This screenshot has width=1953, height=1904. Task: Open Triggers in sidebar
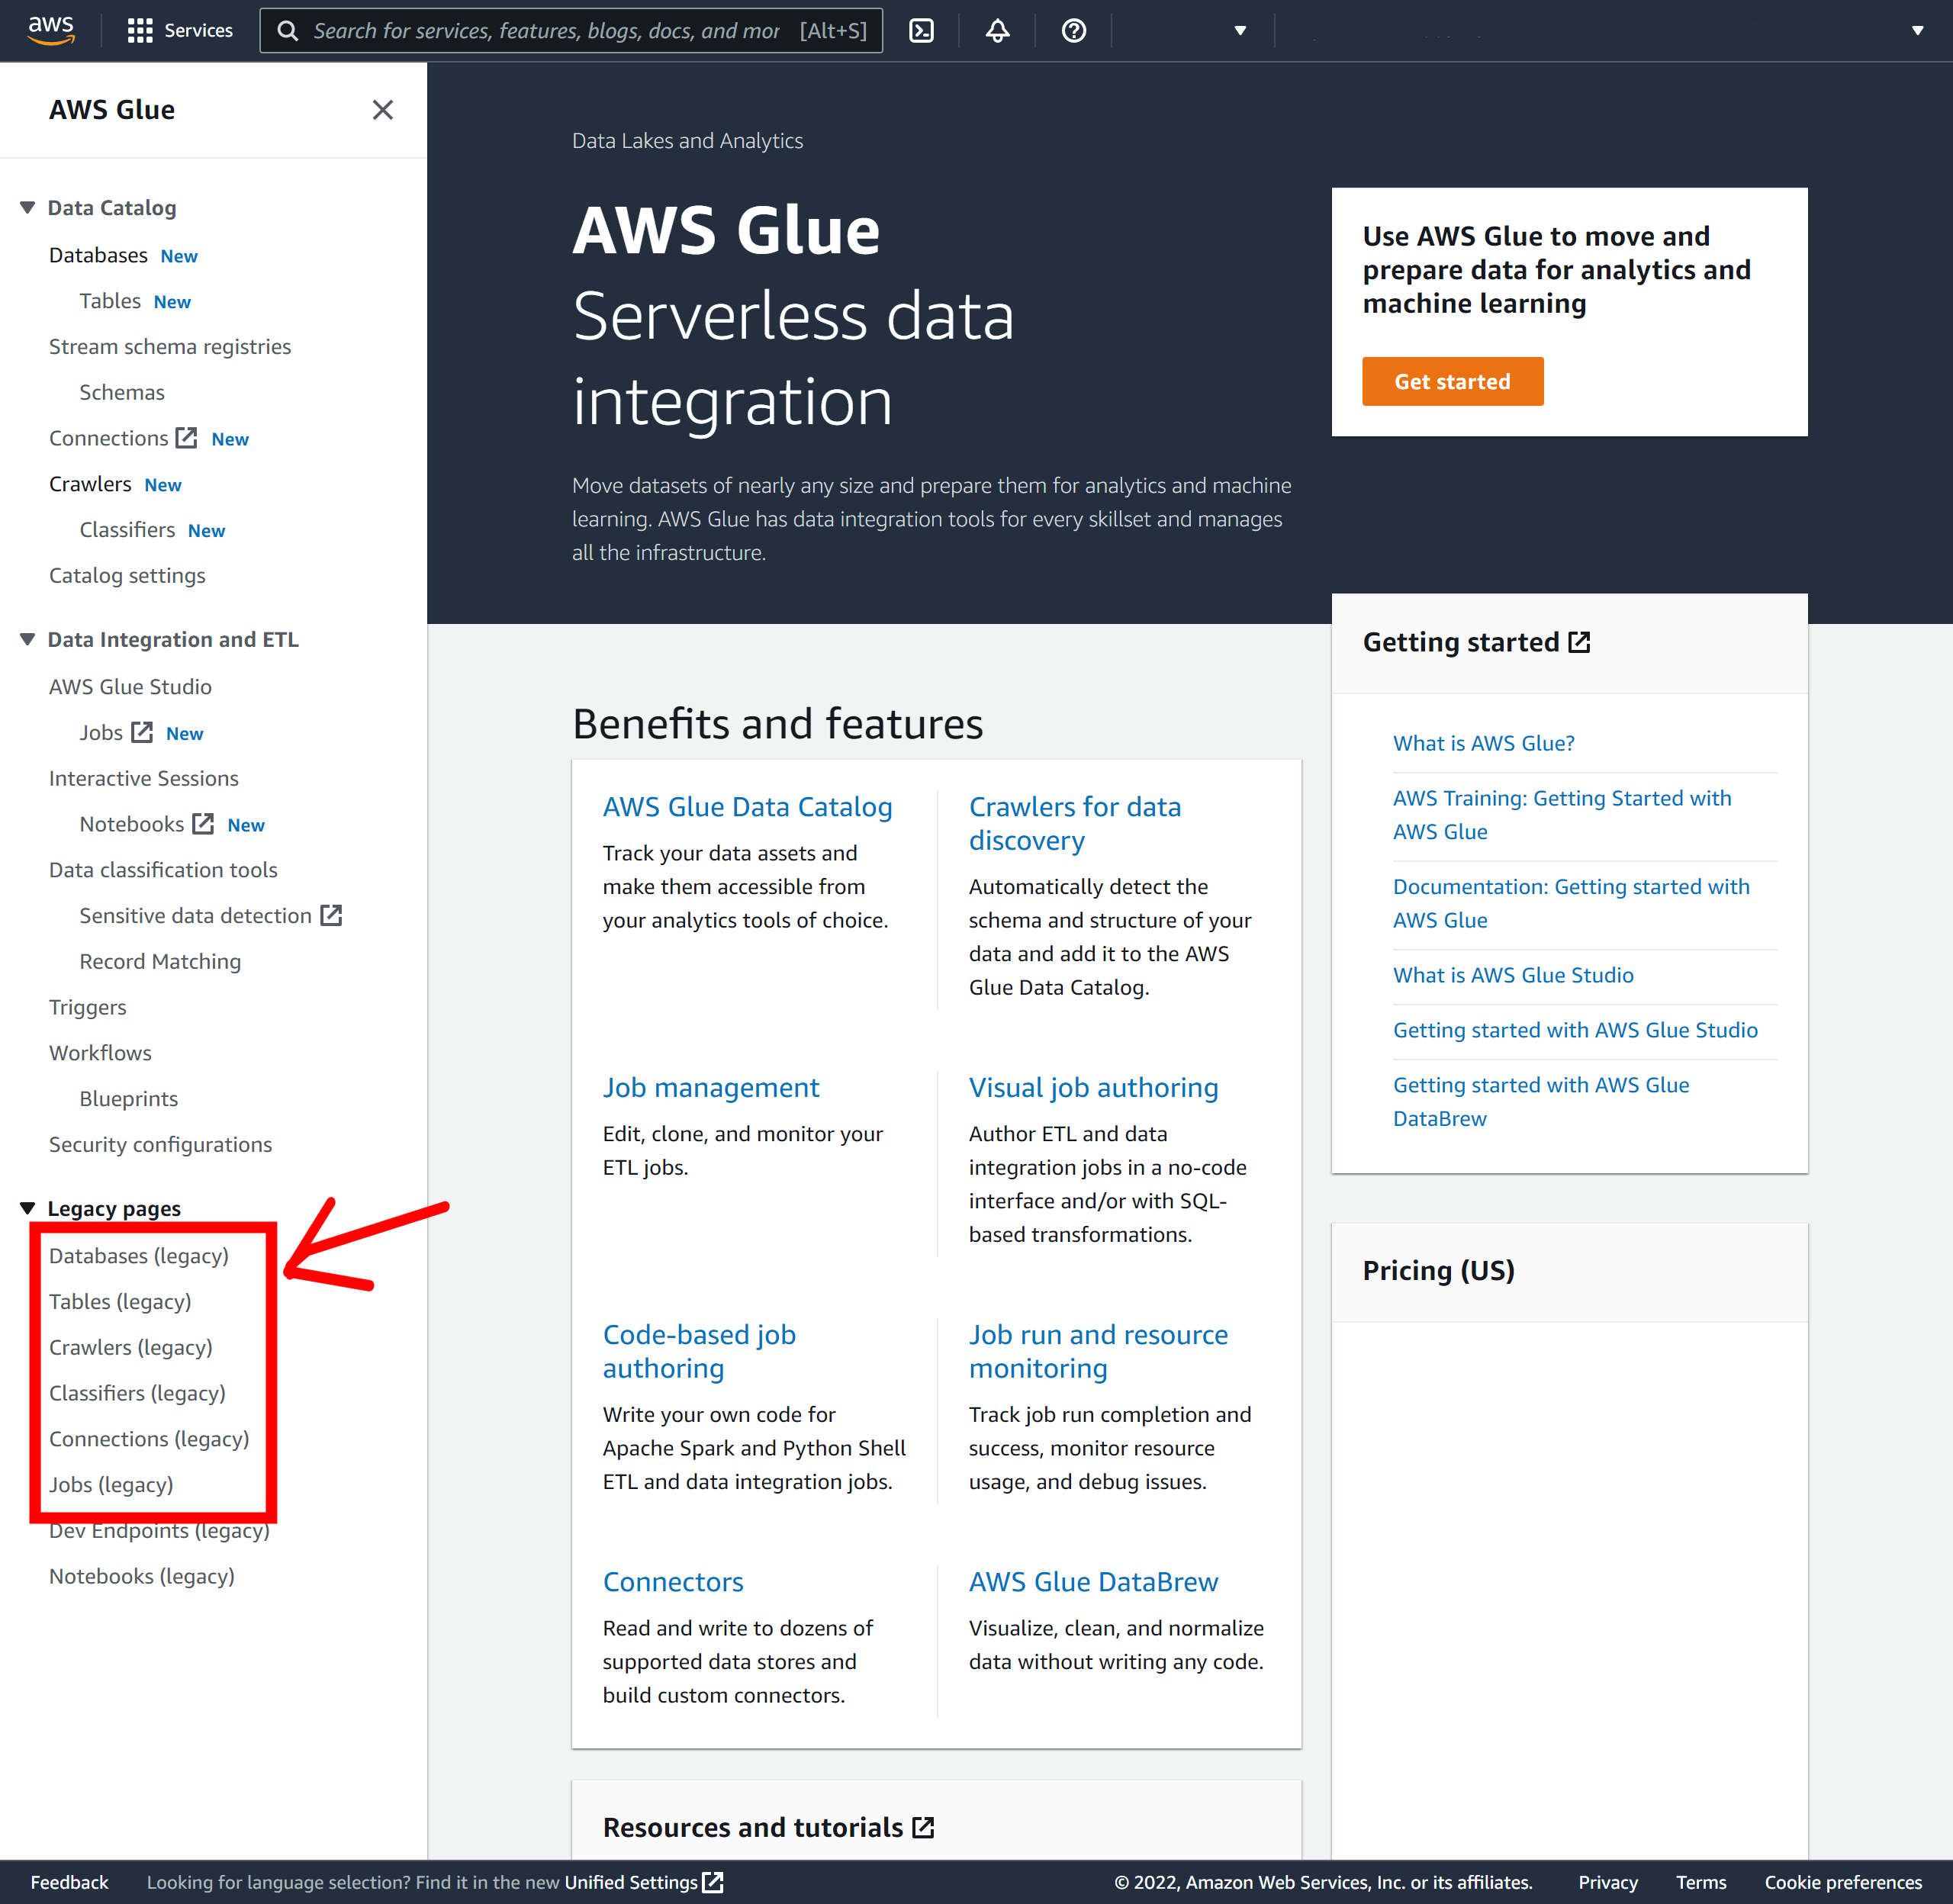[x=88, y=1008]
